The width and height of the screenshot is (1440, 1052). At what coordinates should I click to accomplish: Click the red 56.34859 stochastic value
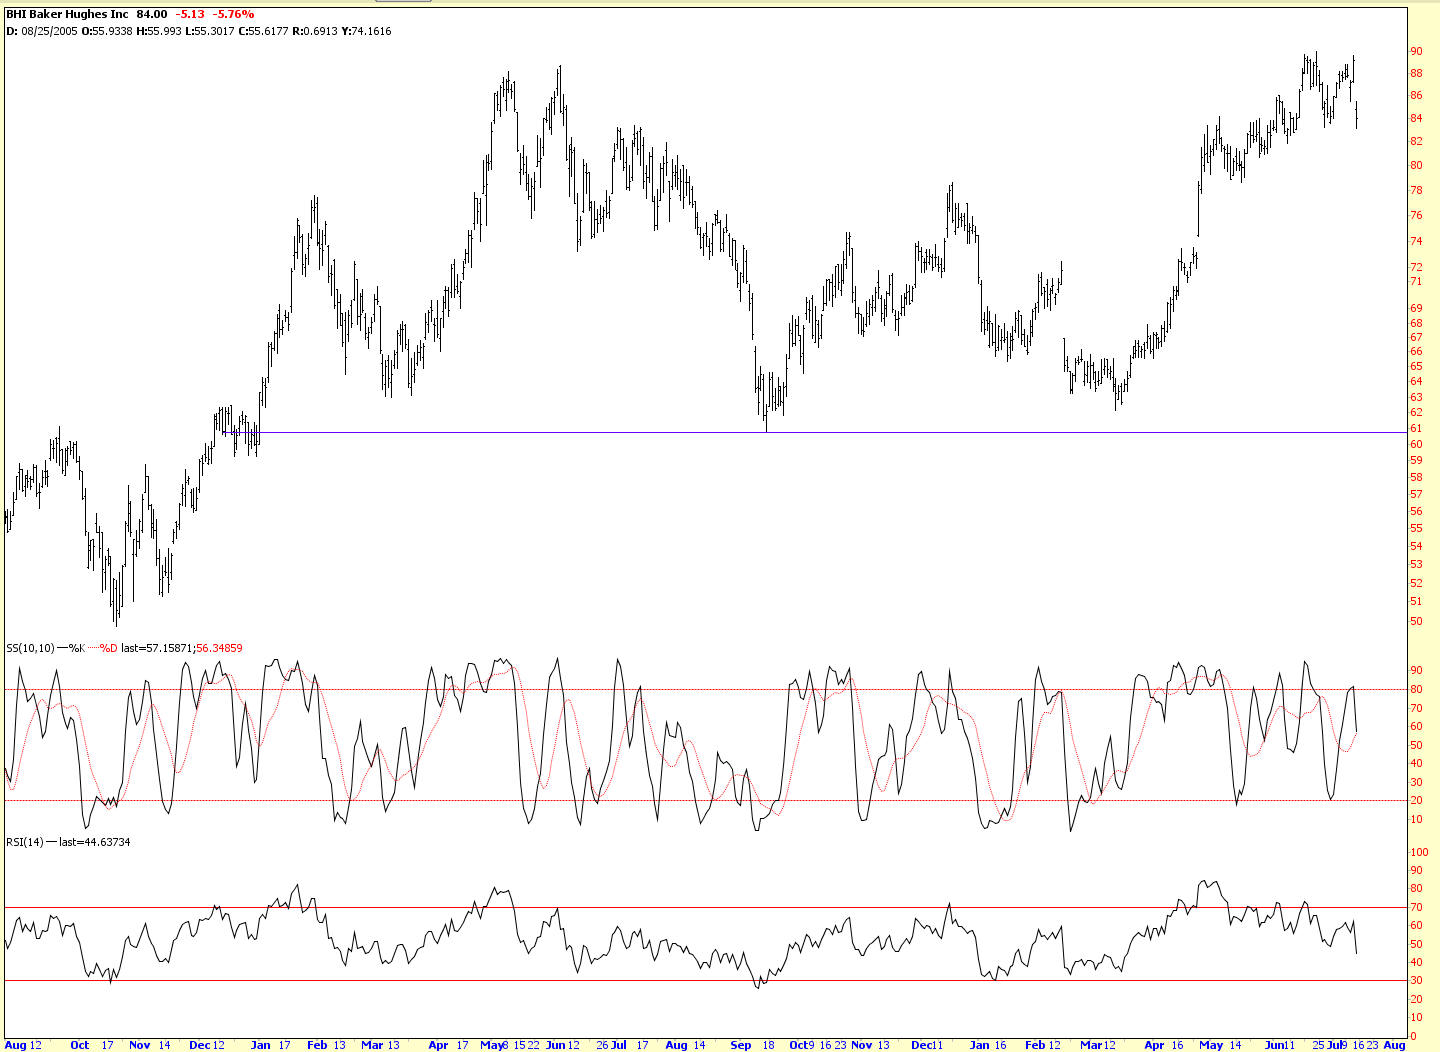click(219, 648)
